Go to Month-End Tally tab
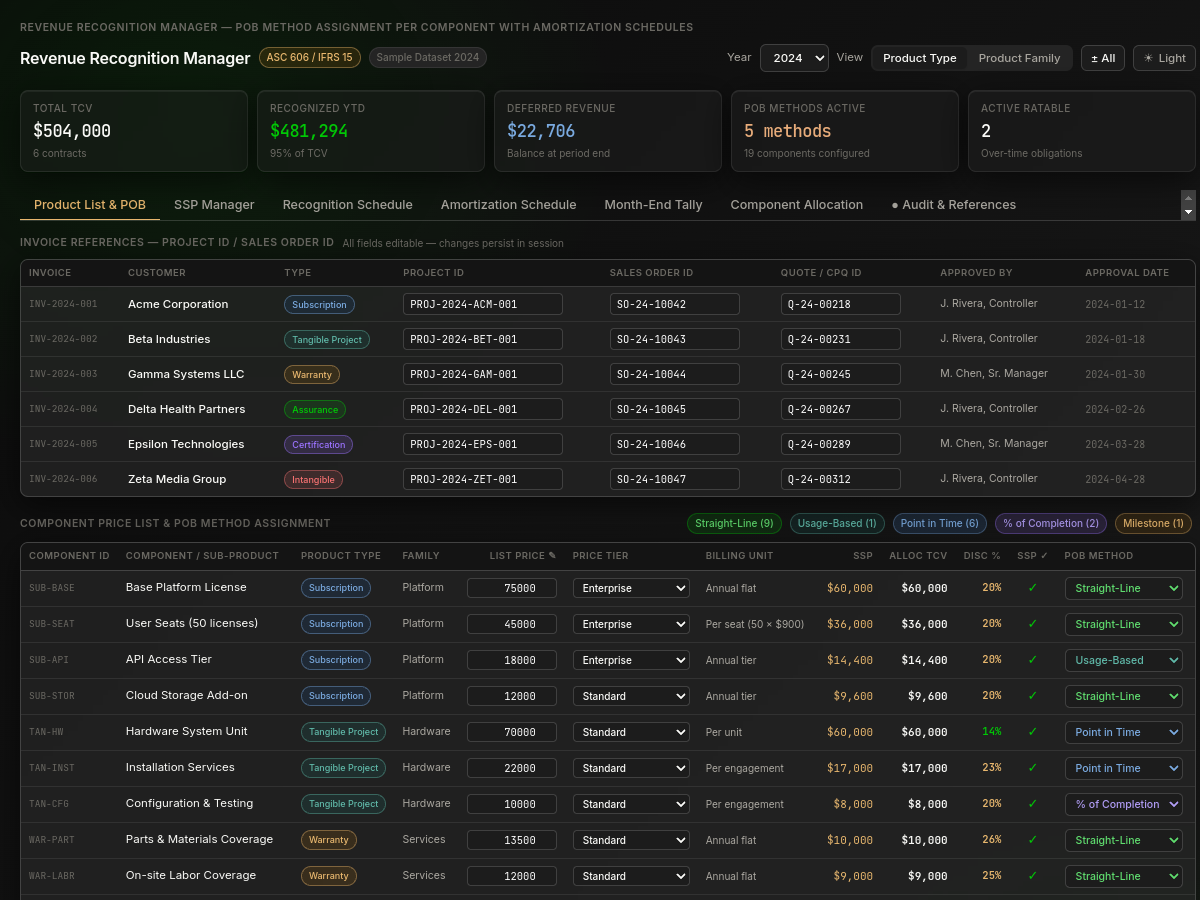Image resolution: width=1200 pixels, height=900 pixels. (653, 205)
